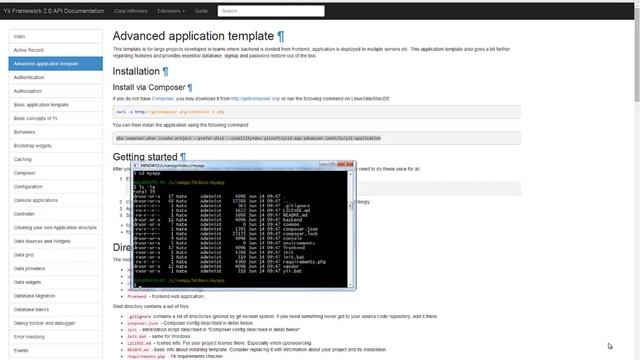Screen dimensions: 640x360
Task: Open the Composer sidebar entry
Action: [56, 173]
